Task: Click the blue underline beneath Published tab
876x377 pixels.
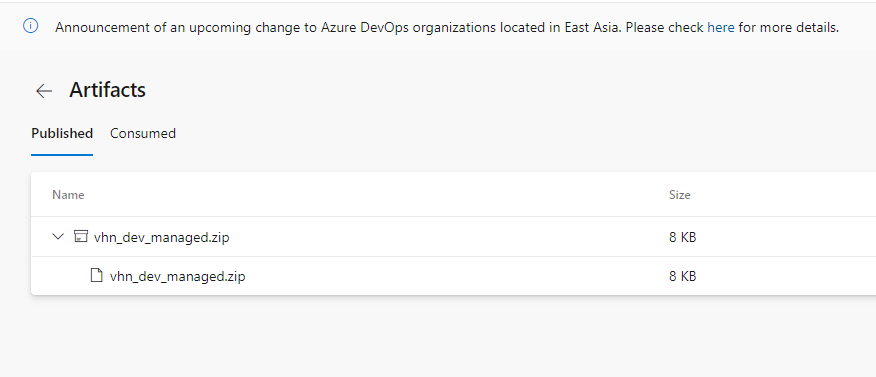Action: tap(62, 155)
